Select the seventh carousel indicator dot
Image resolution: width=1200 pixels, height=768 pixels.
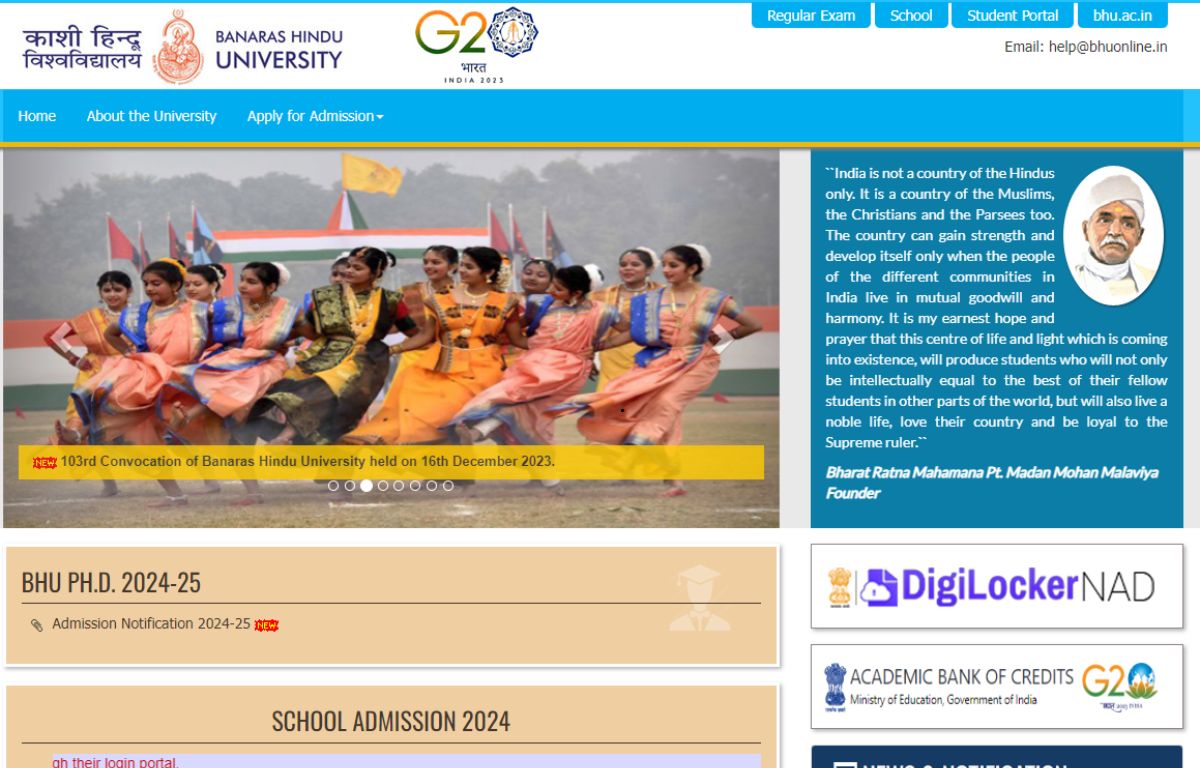(x=432, y=486)
